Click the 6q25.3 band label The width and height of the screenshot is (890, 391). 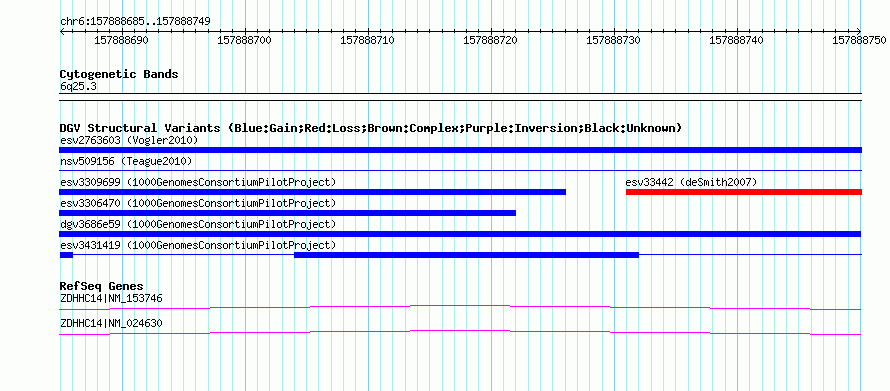[77, 86]
